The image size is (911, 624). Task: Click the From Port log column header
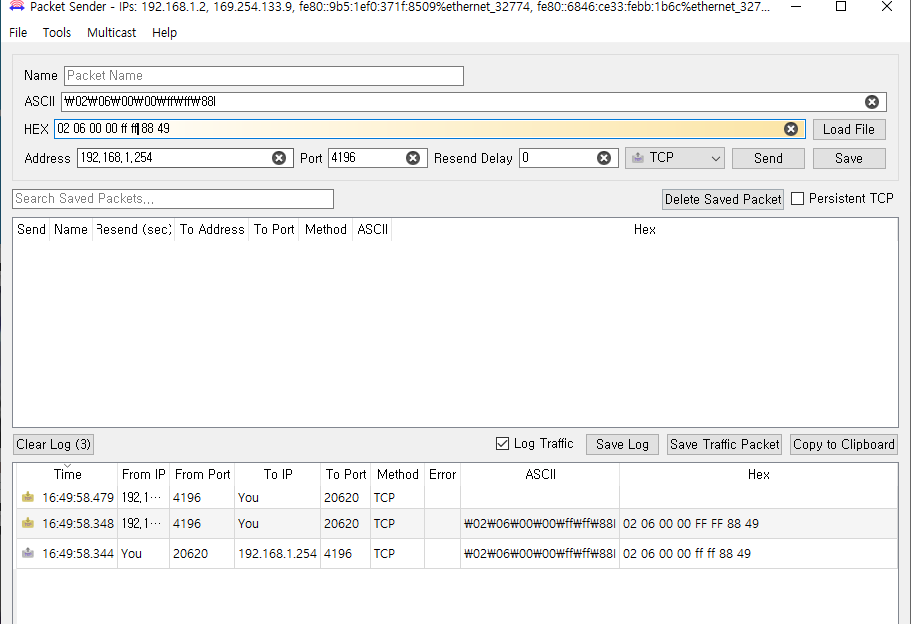pos(202,474)
